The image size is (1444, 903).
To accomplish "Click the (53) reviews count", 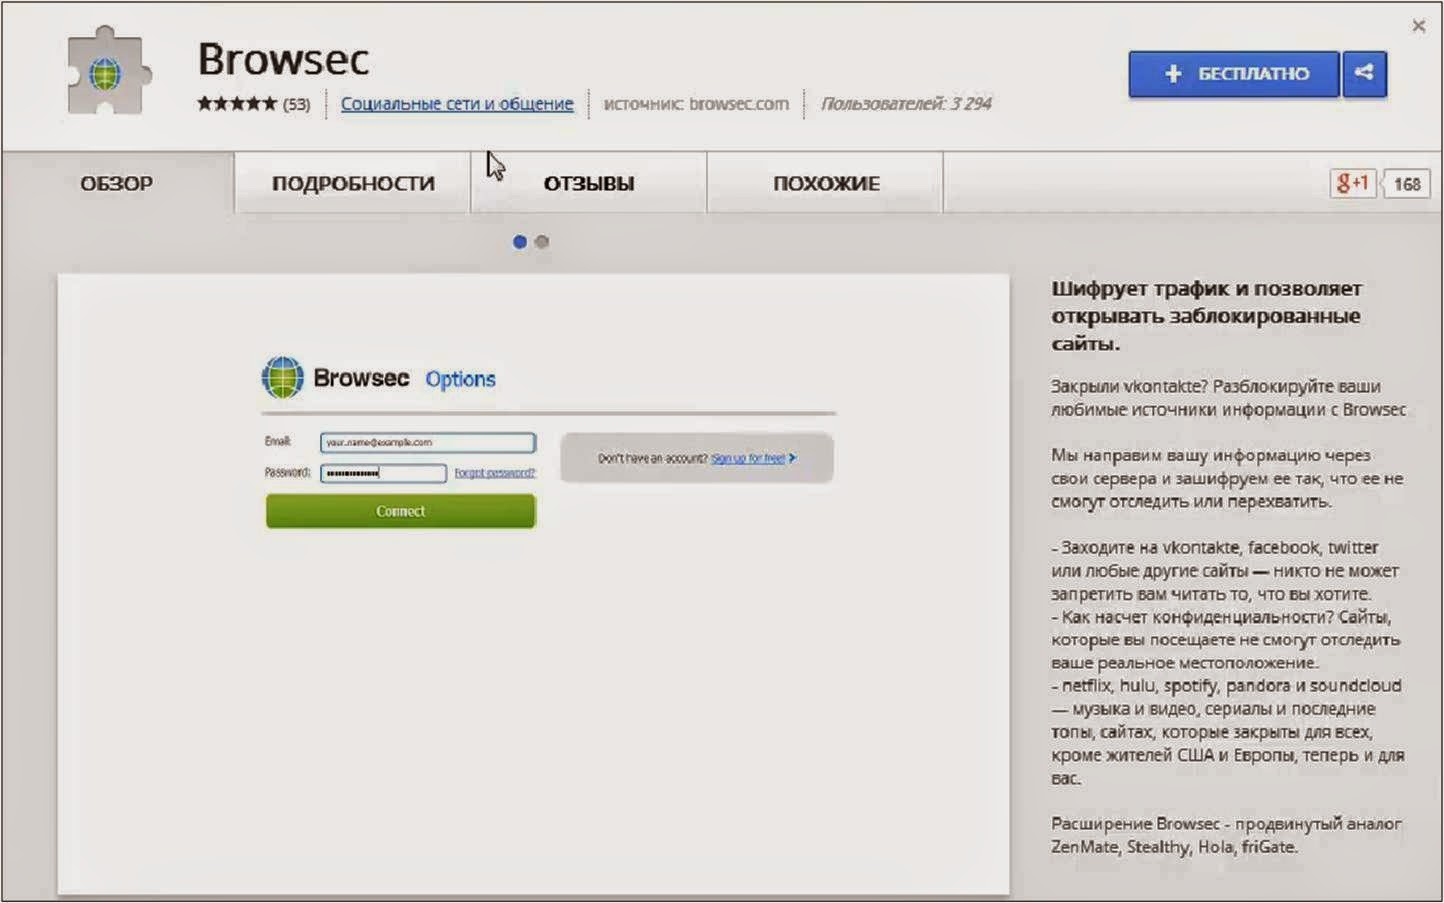I will click(296, 104).
